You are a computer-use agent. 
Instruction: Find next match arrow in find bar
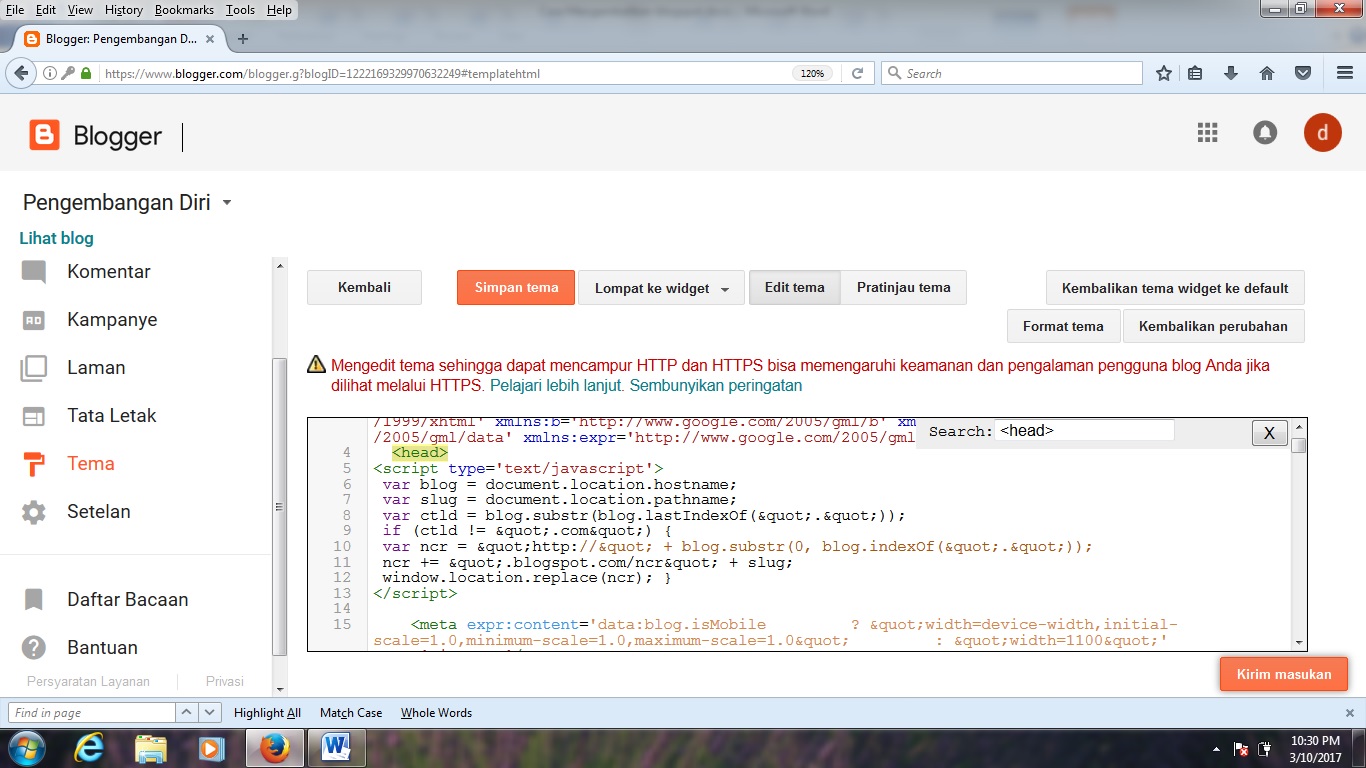pos(210,713)
